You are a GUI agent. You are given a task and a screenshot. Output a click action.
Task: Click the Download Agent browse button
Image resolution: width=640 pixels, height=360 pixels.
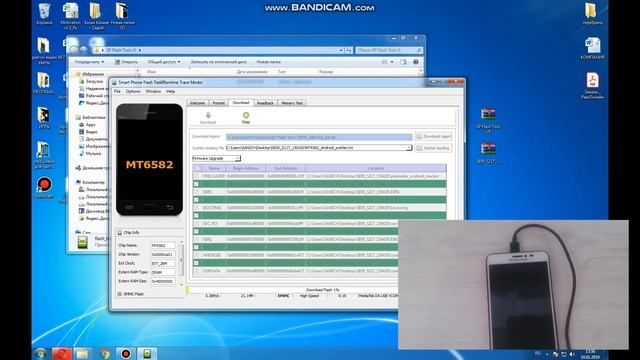coord(433,136)
